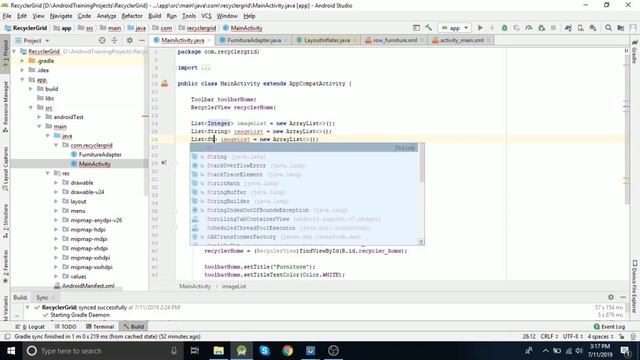Open SDK Manager from the toolbar
Image resolution: width=640 pixels, height=360 pixels.
[x=593, y=28]
